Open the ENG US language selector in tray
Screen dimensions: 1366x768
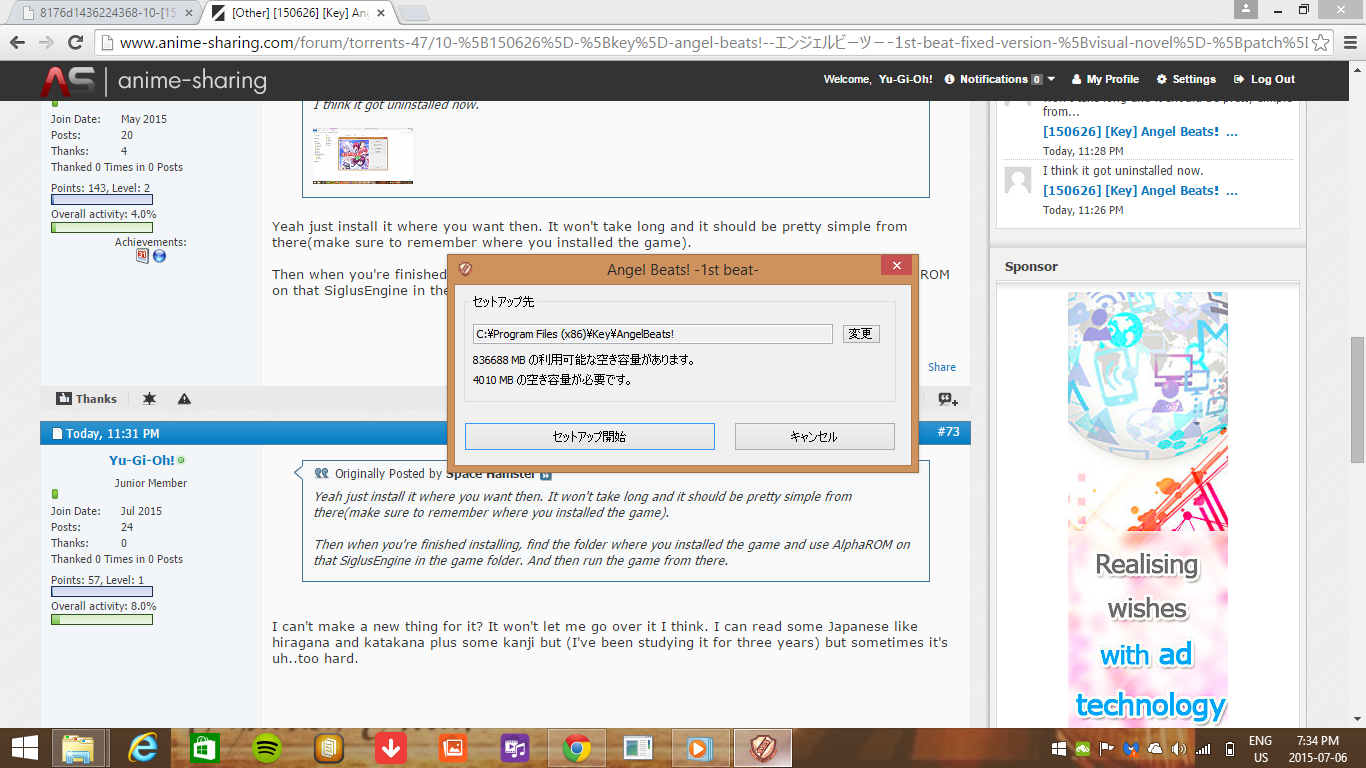coord(1260,748)
